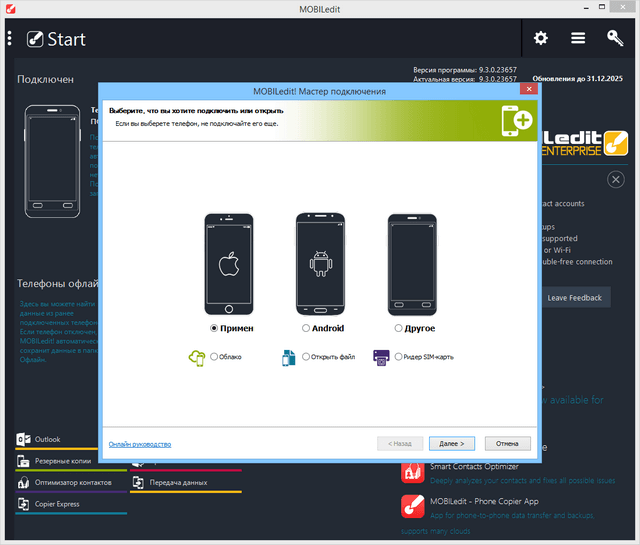640x545 pixels.
Task: Dismiss the side panel with circled X
Action: [x=616, y=180]
